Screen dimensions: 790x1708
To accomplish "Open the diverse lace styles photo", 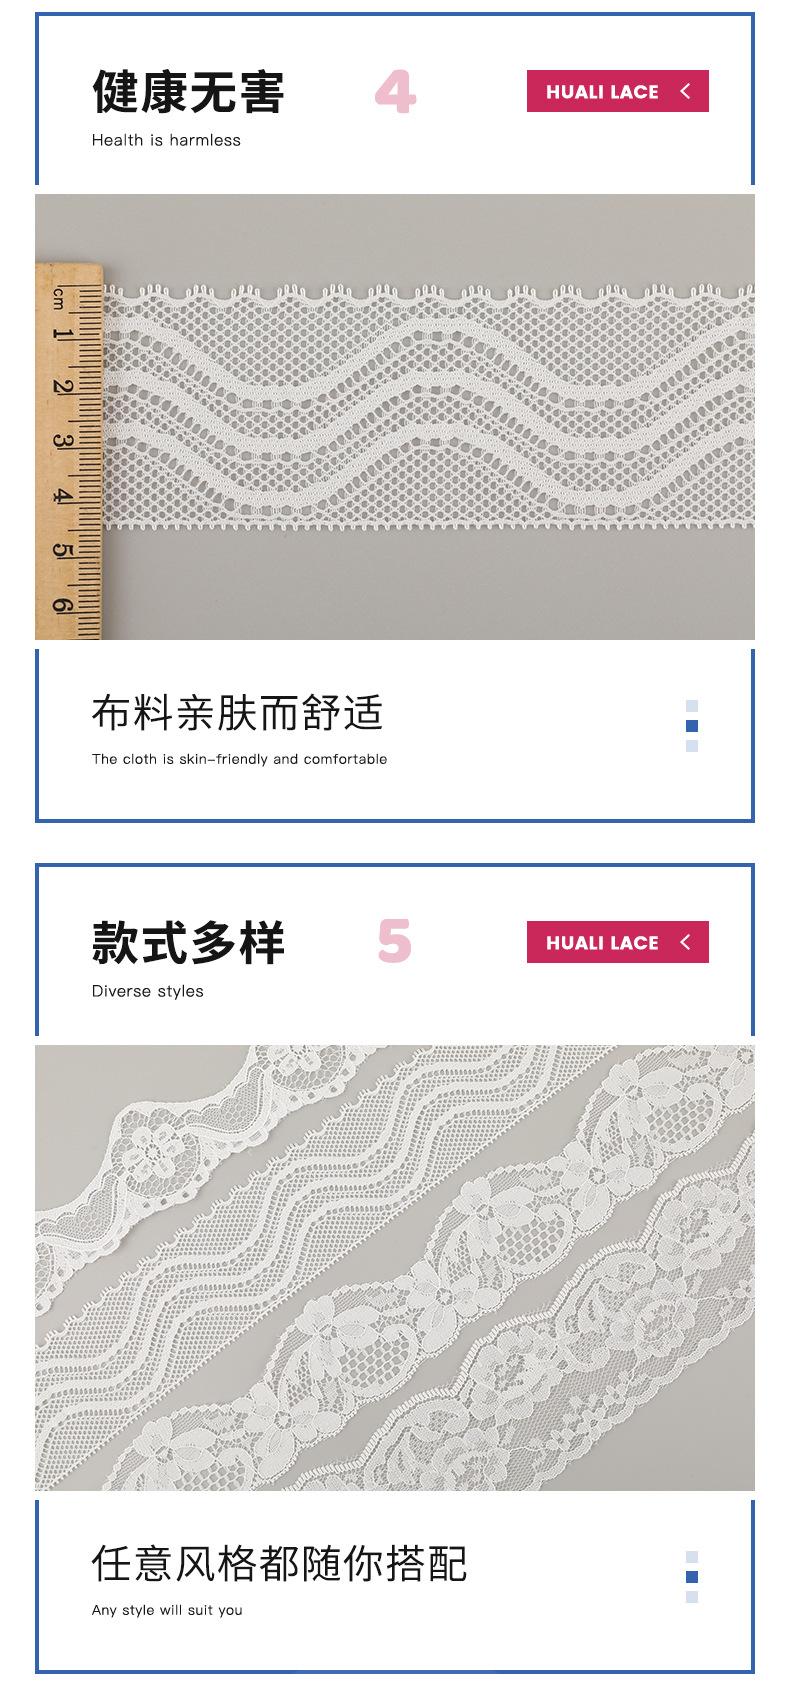I will [x=395, y=1268].
